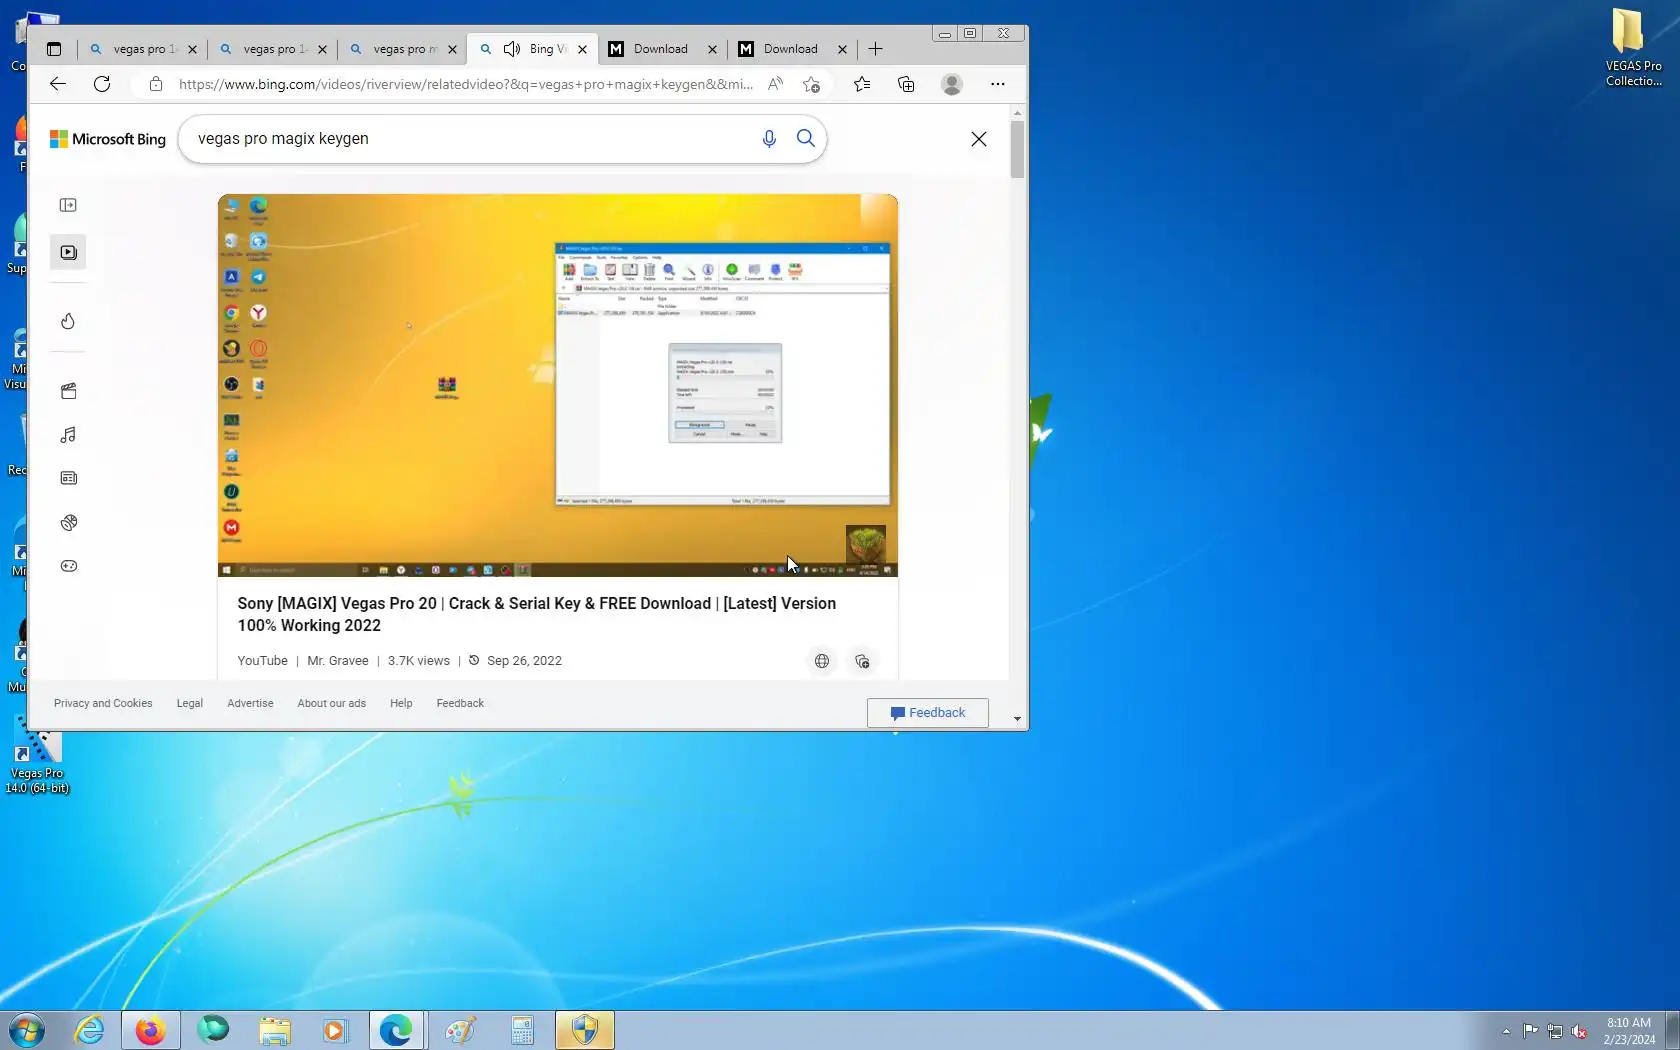The image size is (1680, 1050).
Task: Open the About our ads link
Action: pos(331,703)
